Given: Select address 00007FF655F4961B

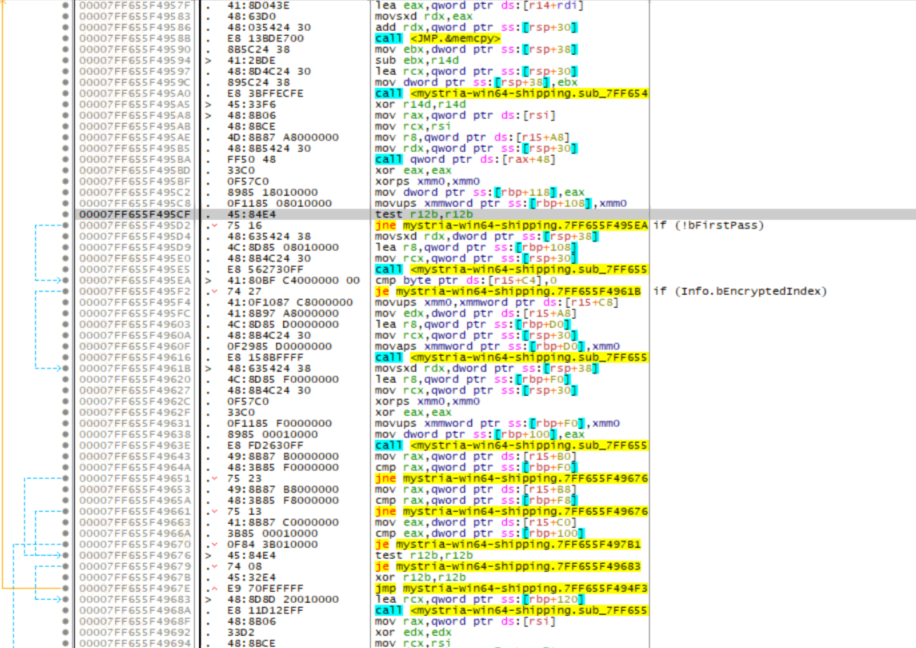Looking at the screenshot, I should (x=135, y=369).
